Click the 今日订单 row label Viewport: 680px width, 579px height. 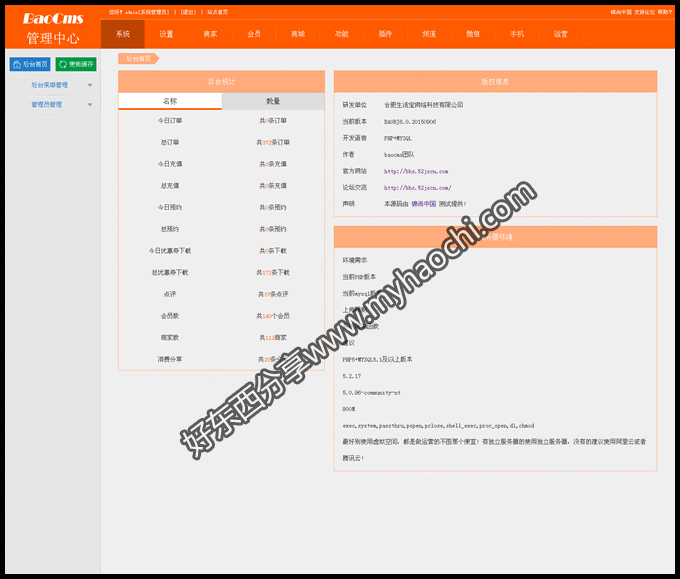[x=170, y=121]
